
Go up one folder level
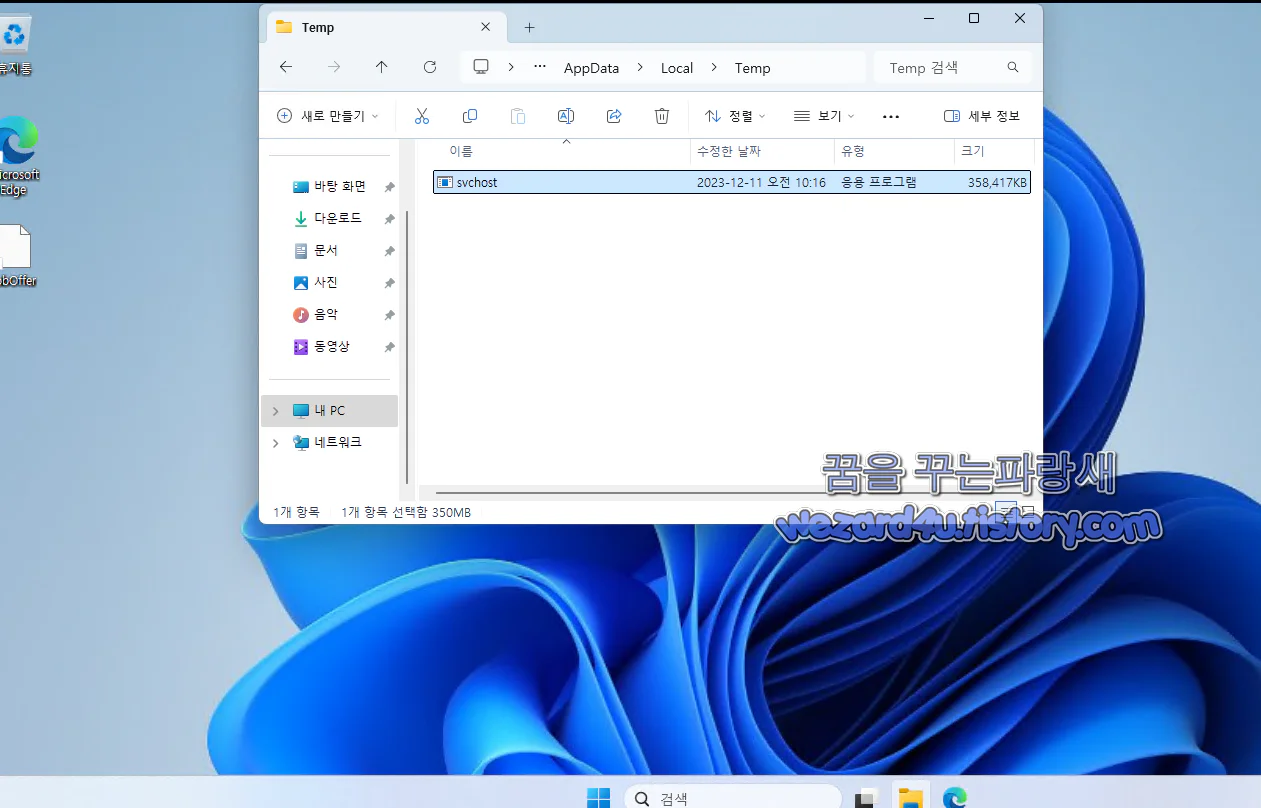[382, 67]
